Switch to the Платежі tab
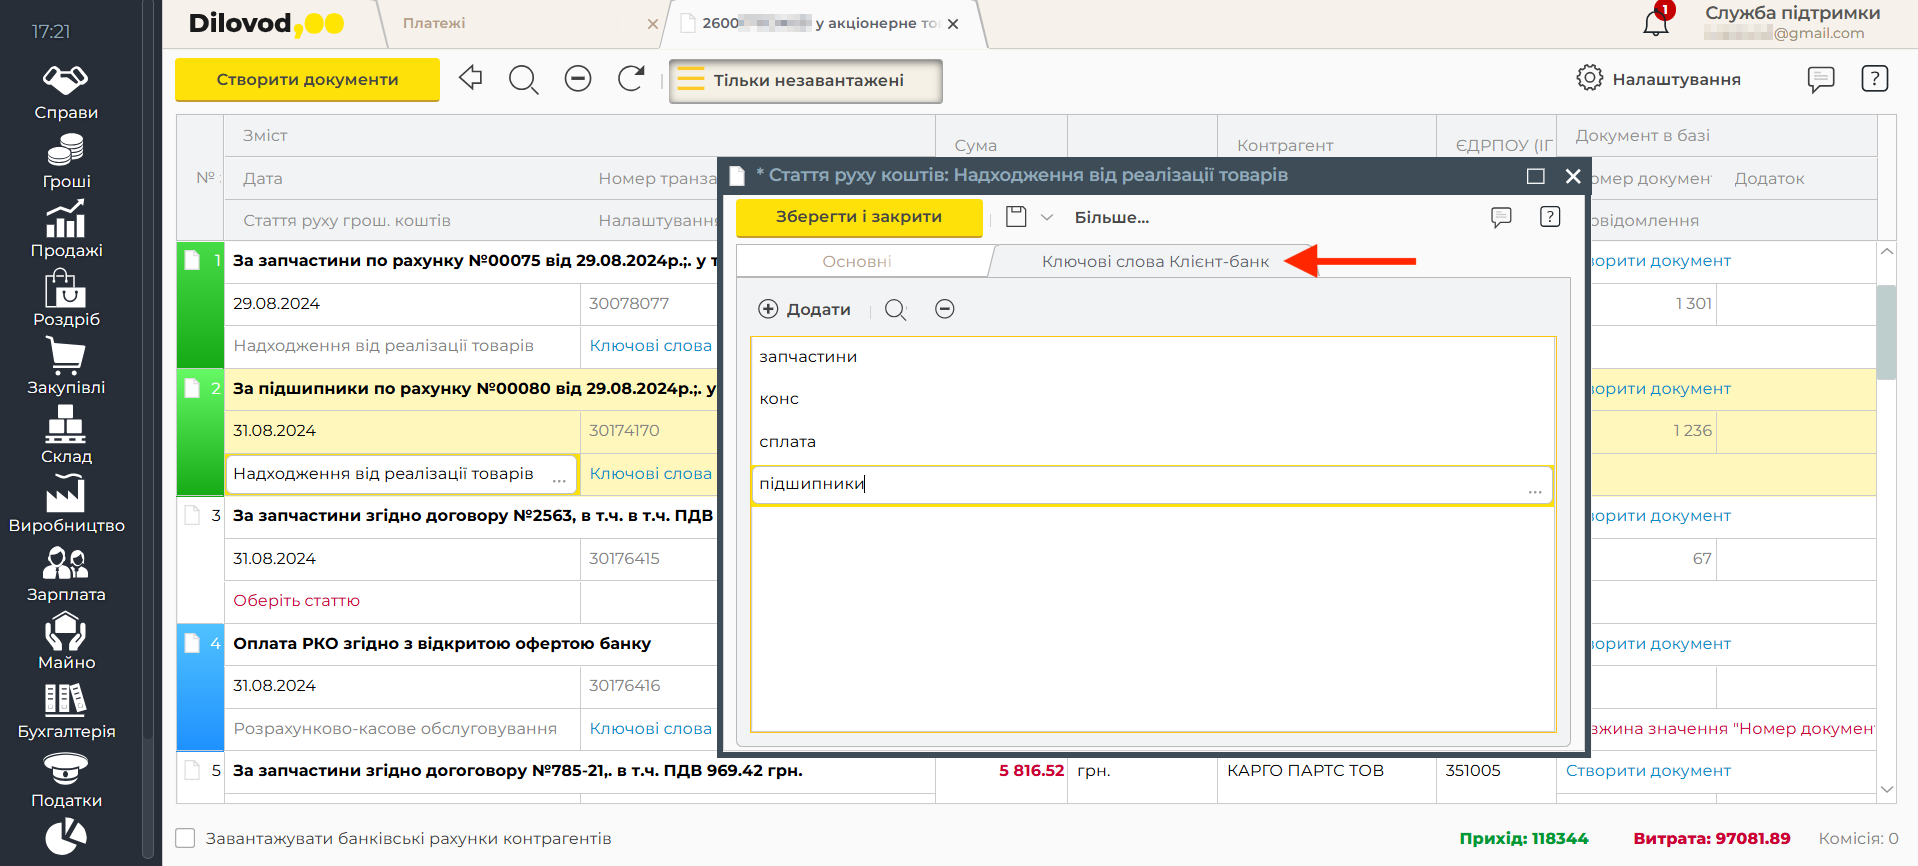The height and width of the screenshot is (866, 1918). click(x=434, y=23)
